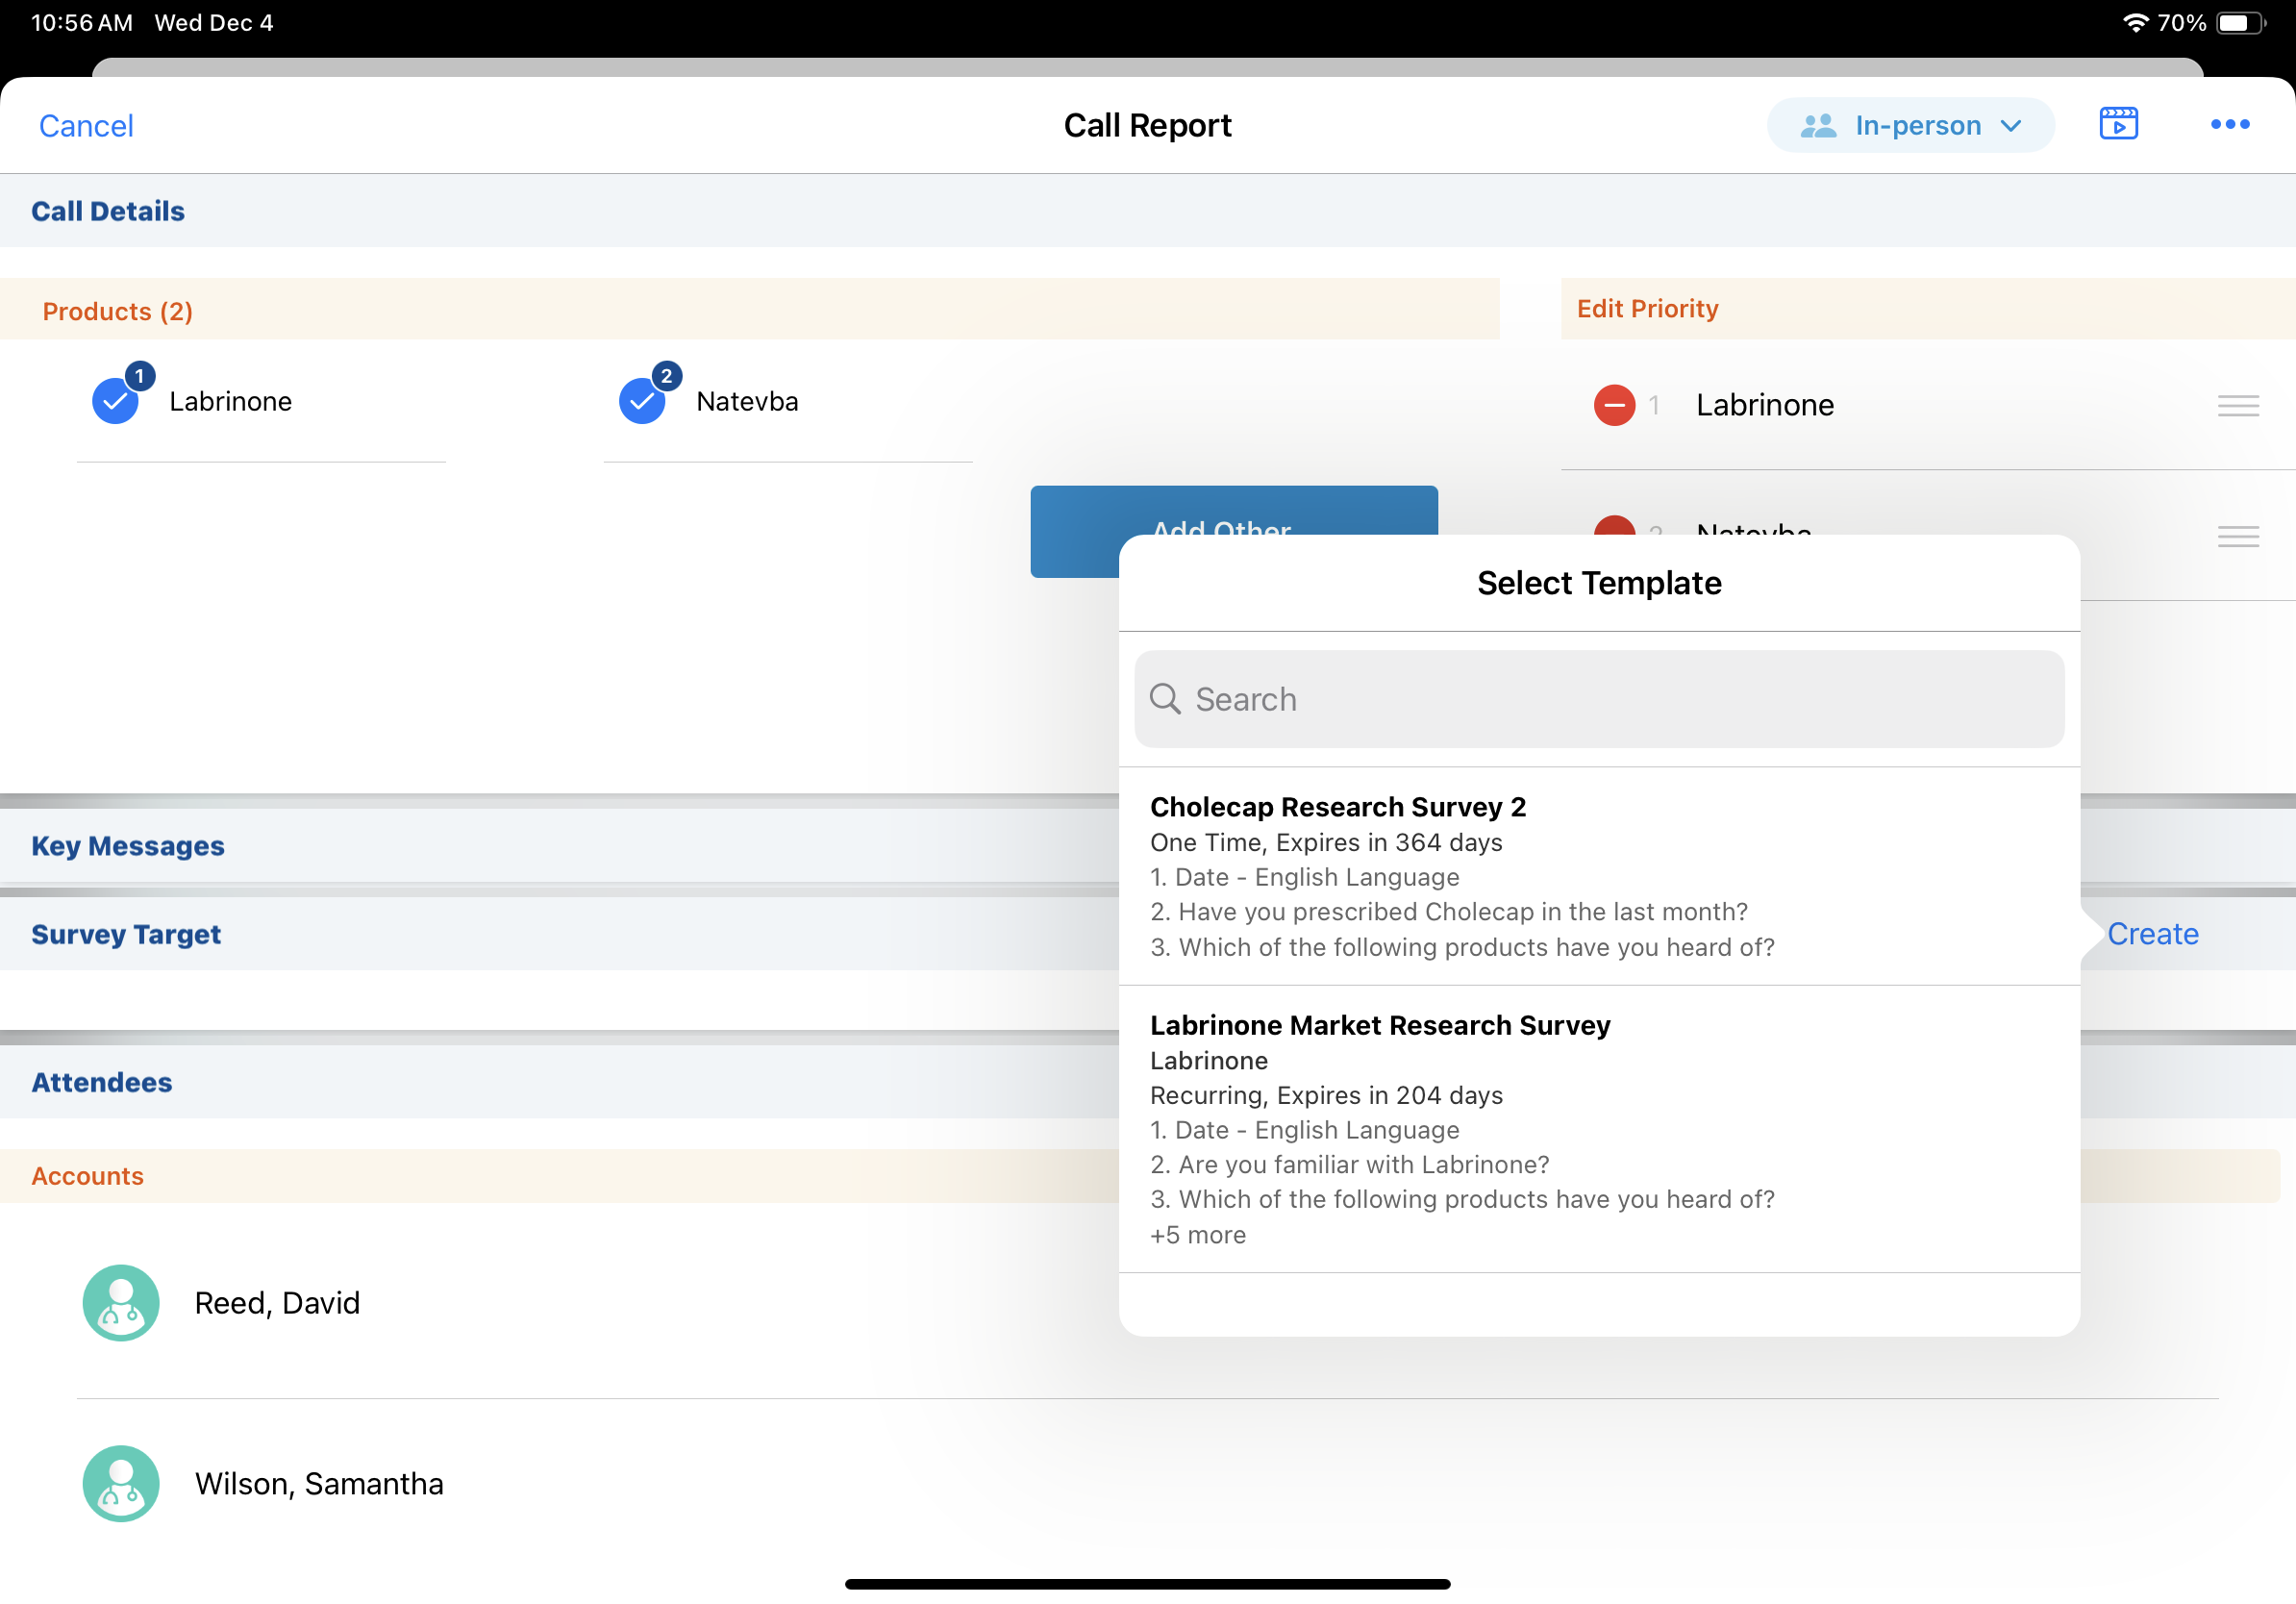This screenshot has width=2296, height=1604.
Task: Expand the Key Messages section header
Action: (x=128, y=846)
